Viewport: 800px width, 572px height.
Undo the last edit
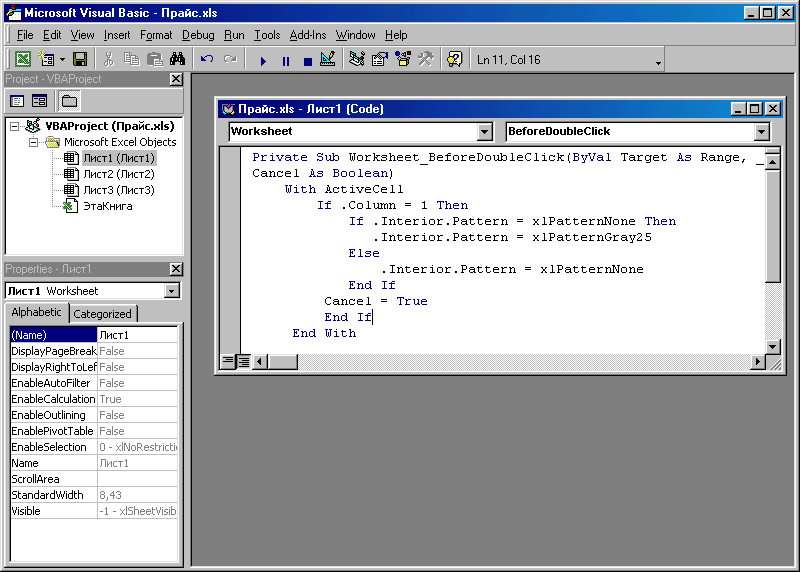point(207,59)
